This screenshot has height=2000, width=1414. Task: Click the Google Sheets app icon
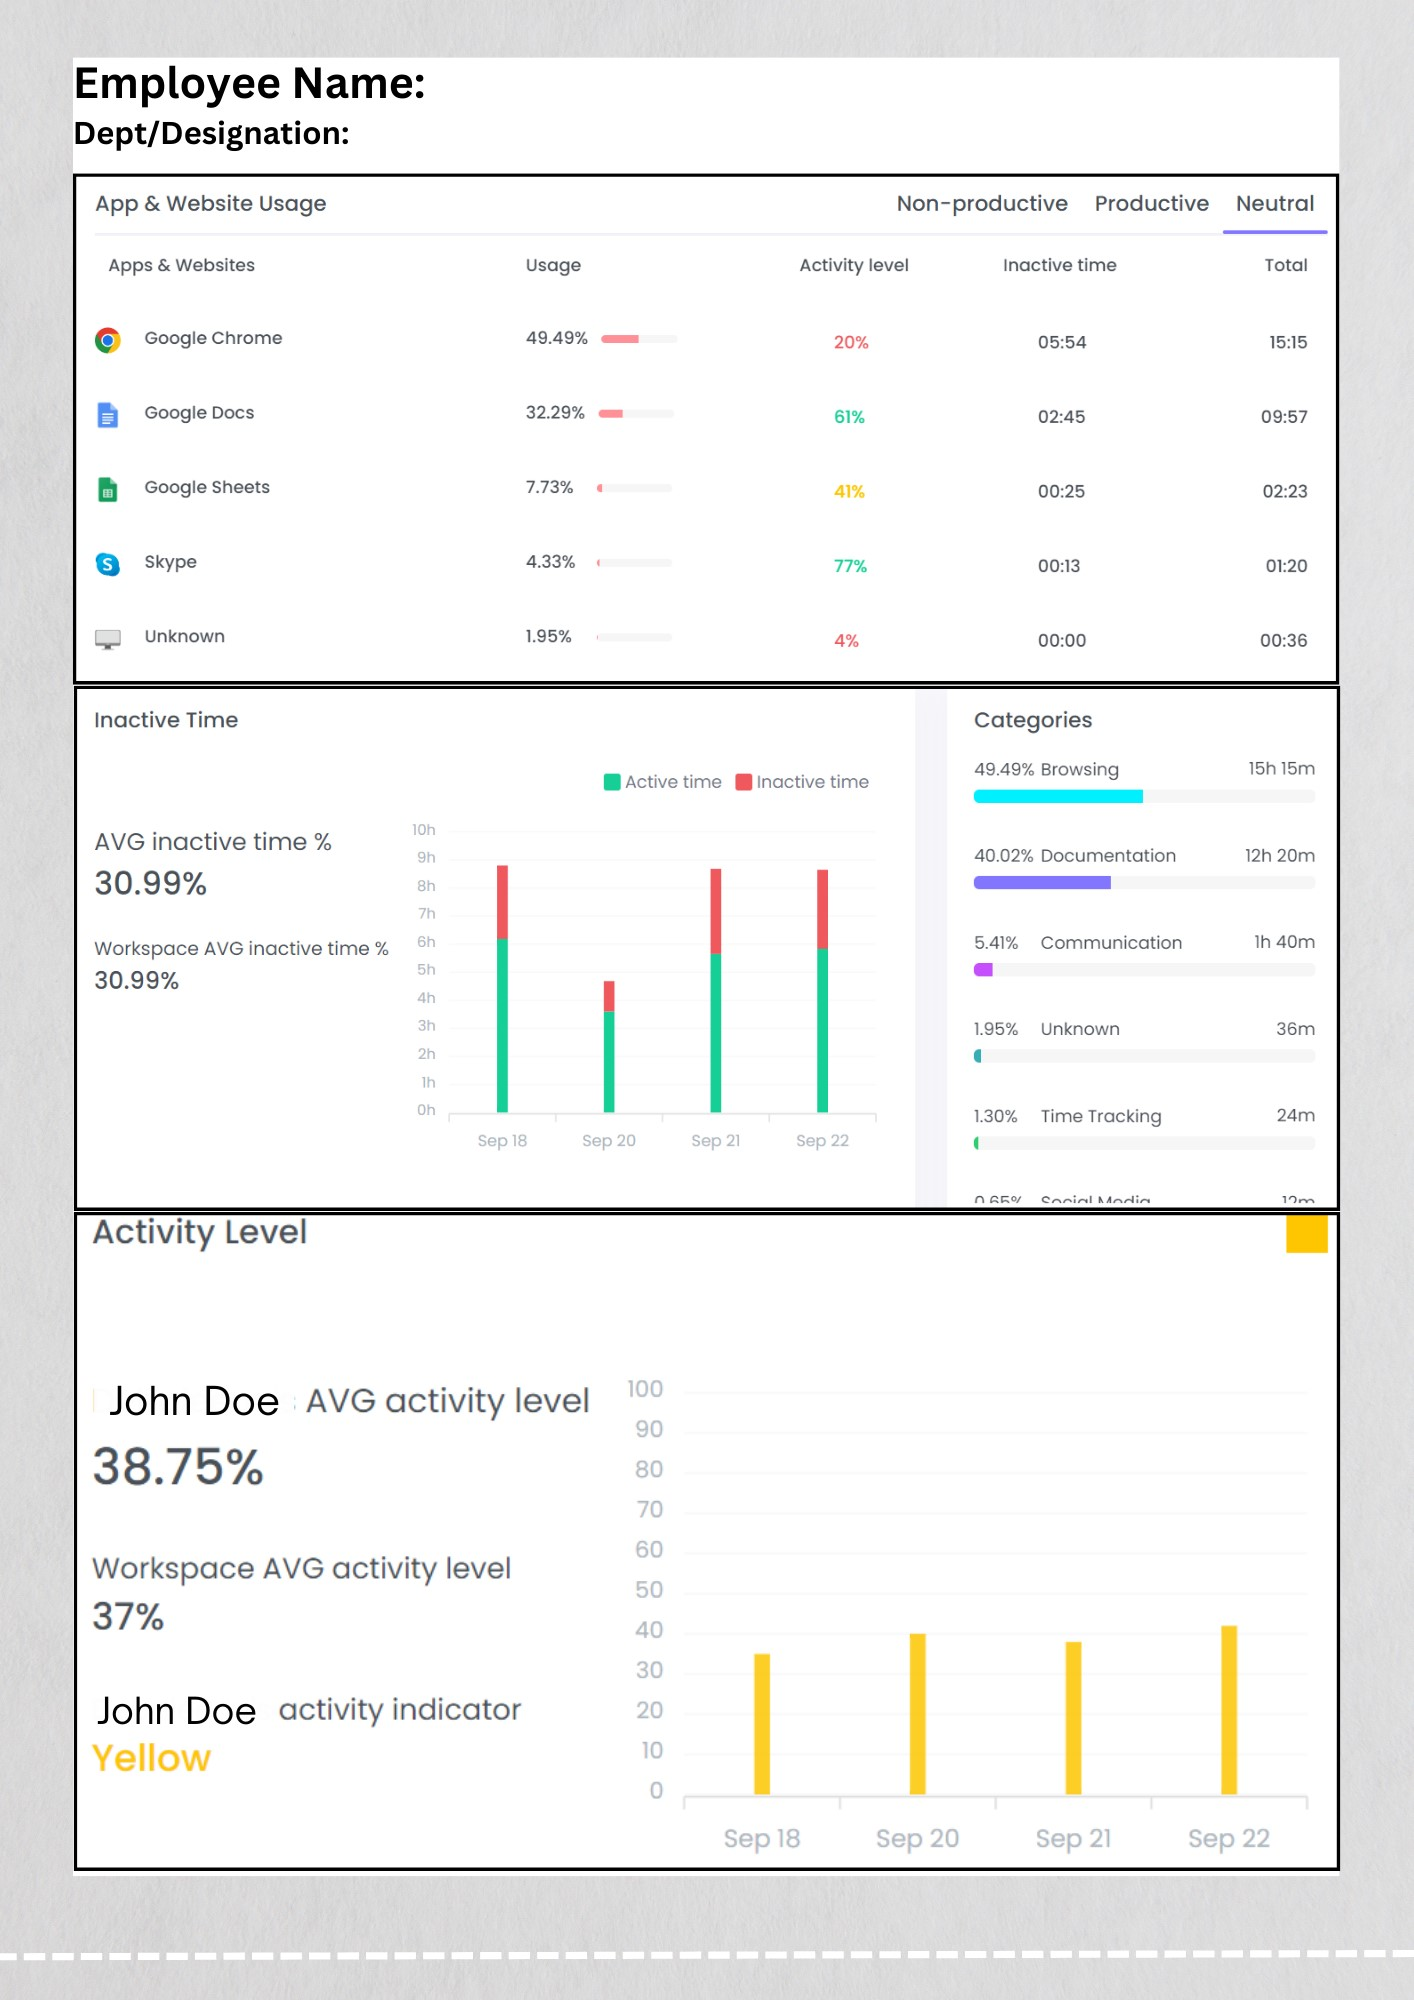point(108,489)
